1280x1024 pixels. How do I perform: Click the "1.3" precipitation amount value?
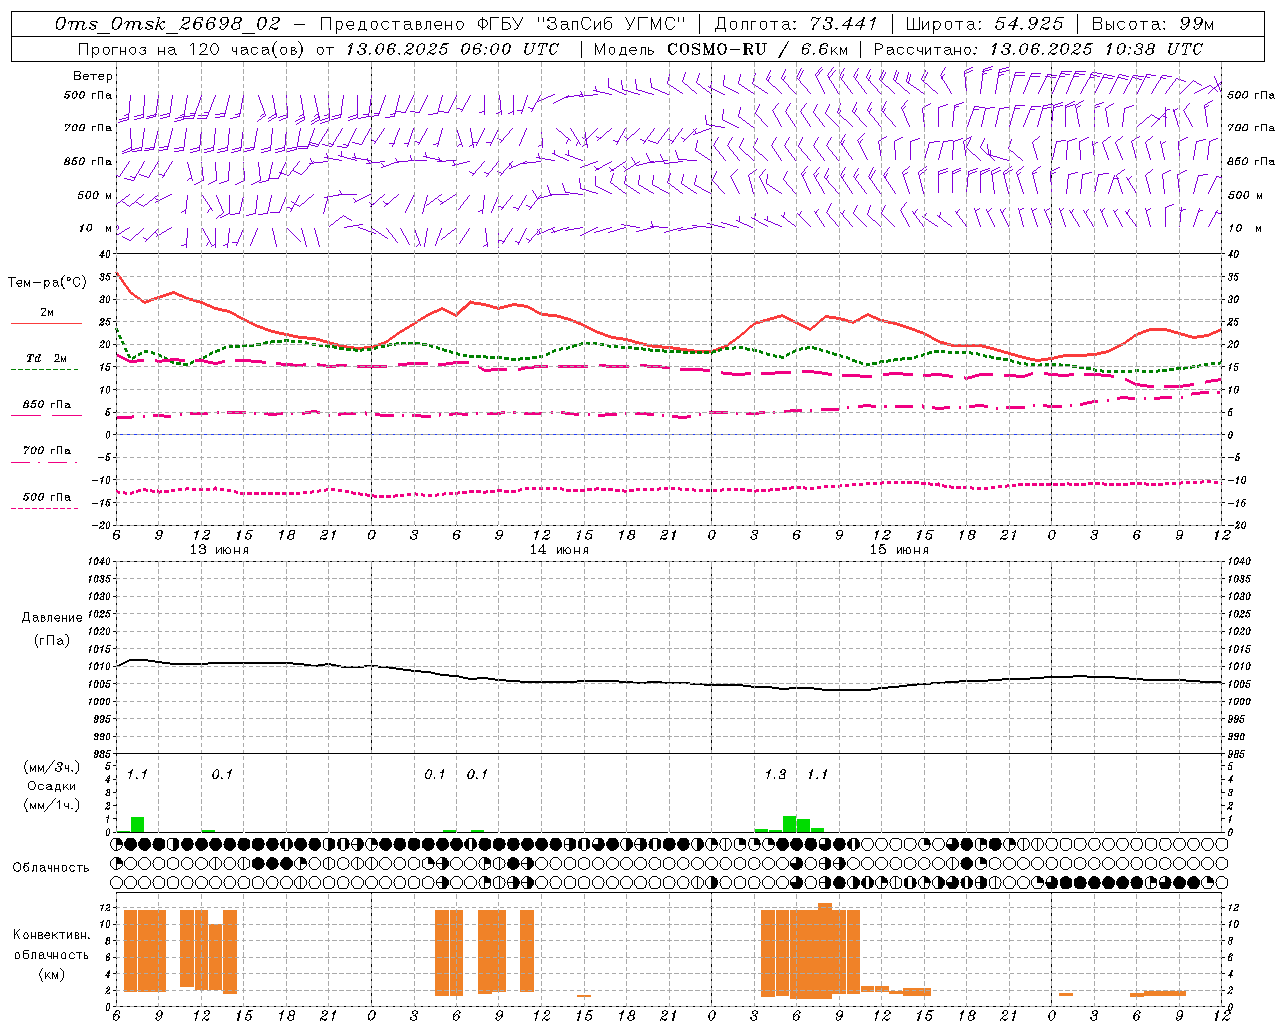[x=775, y=775]
